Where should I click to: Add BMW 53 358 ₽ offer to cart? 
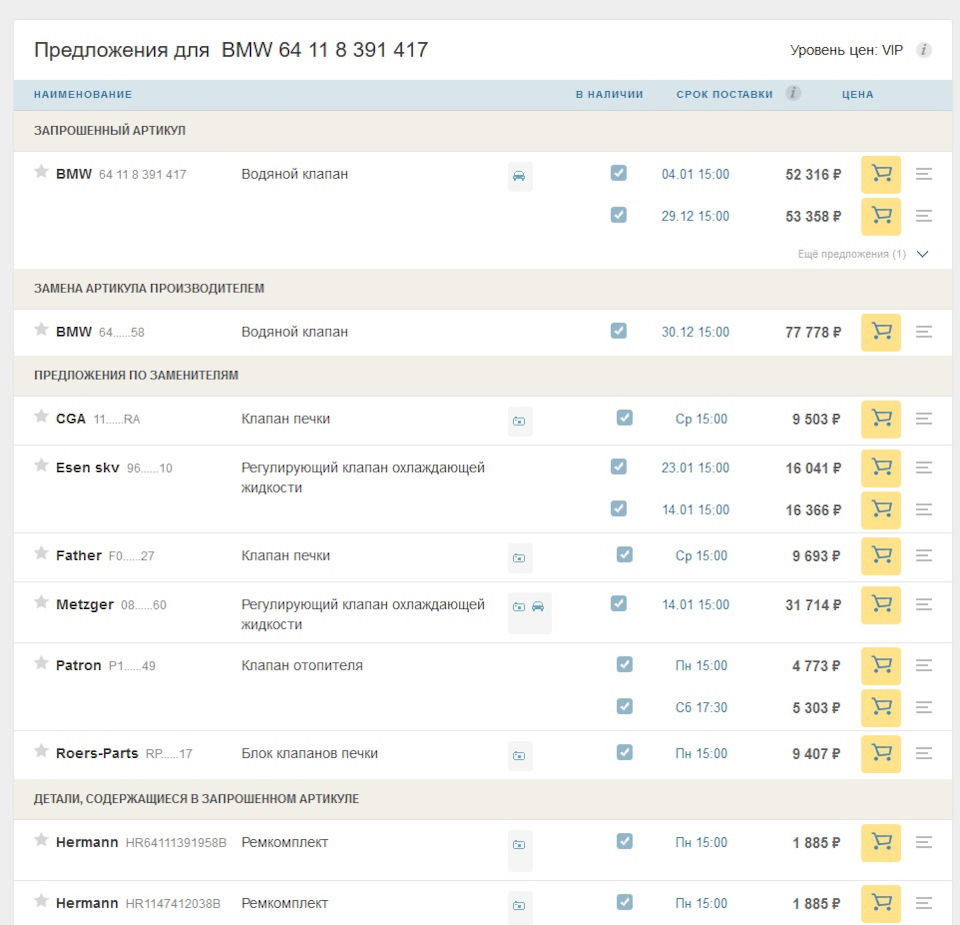[x=880, y=216]
